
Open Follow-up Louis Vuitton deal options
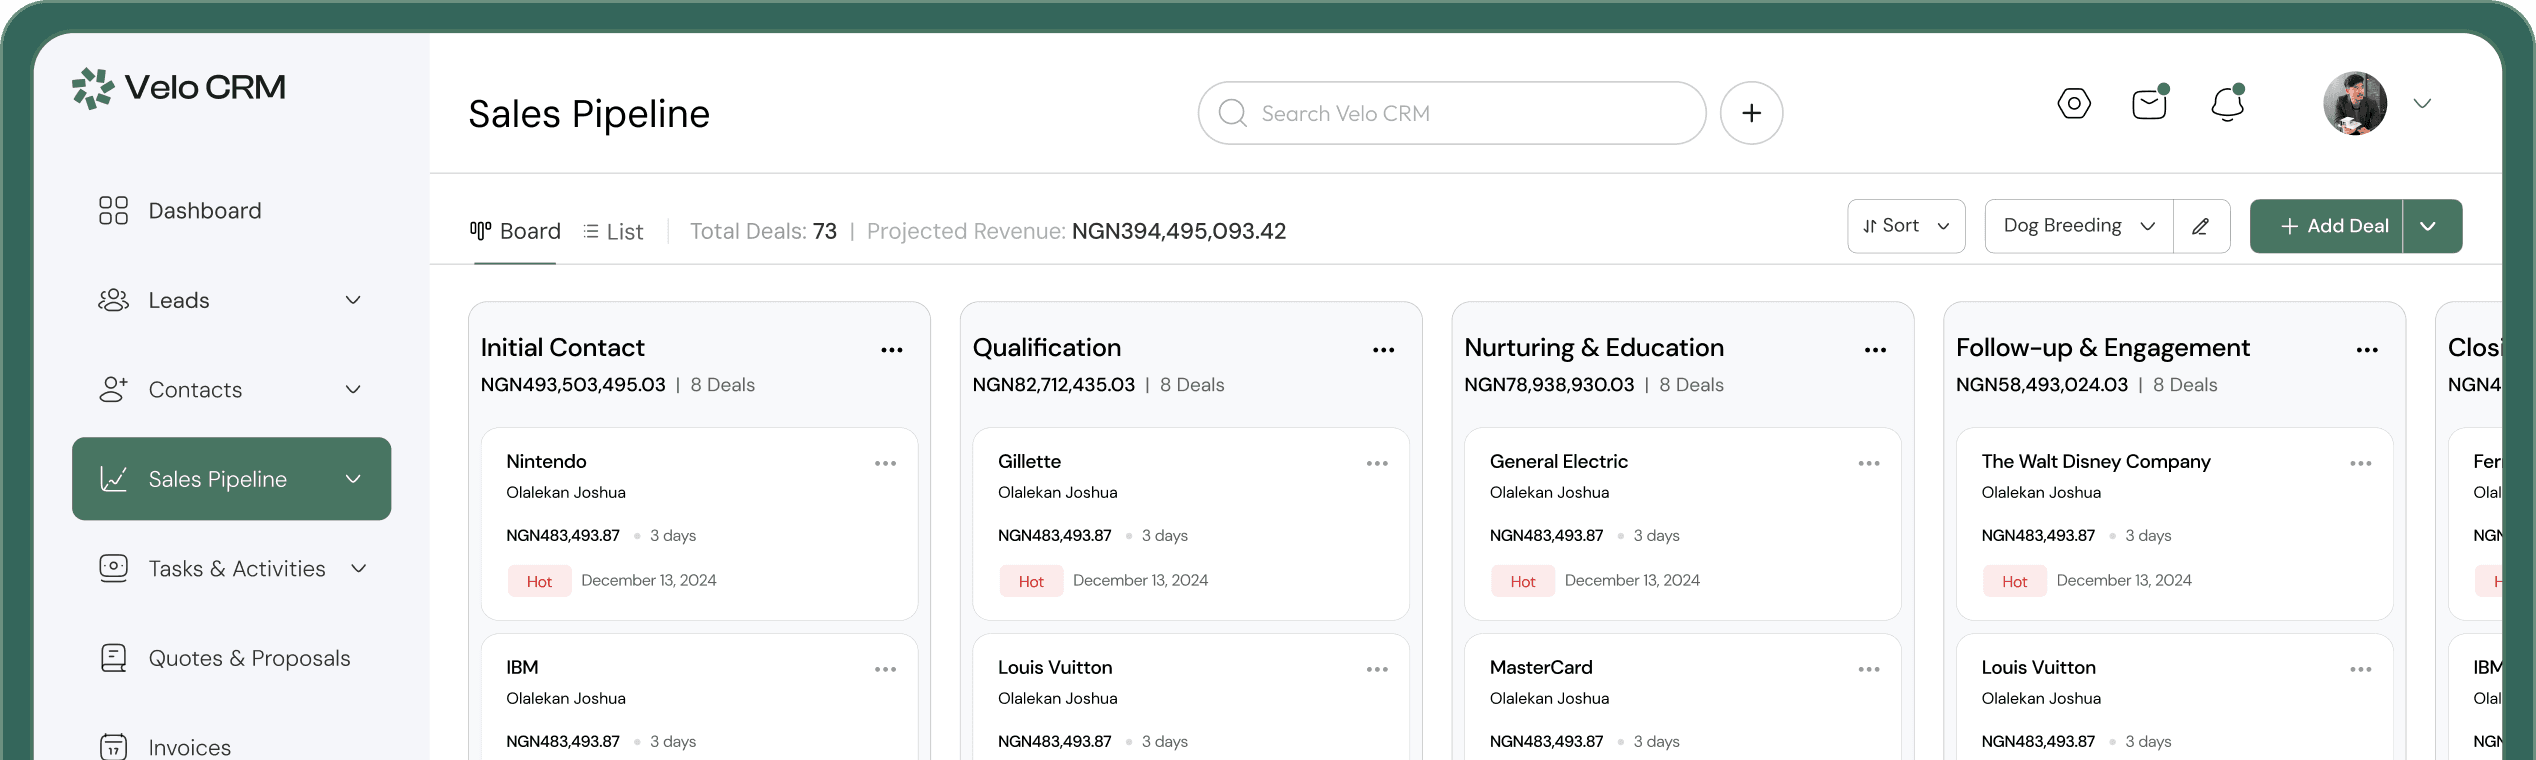tap(2361, 669)
